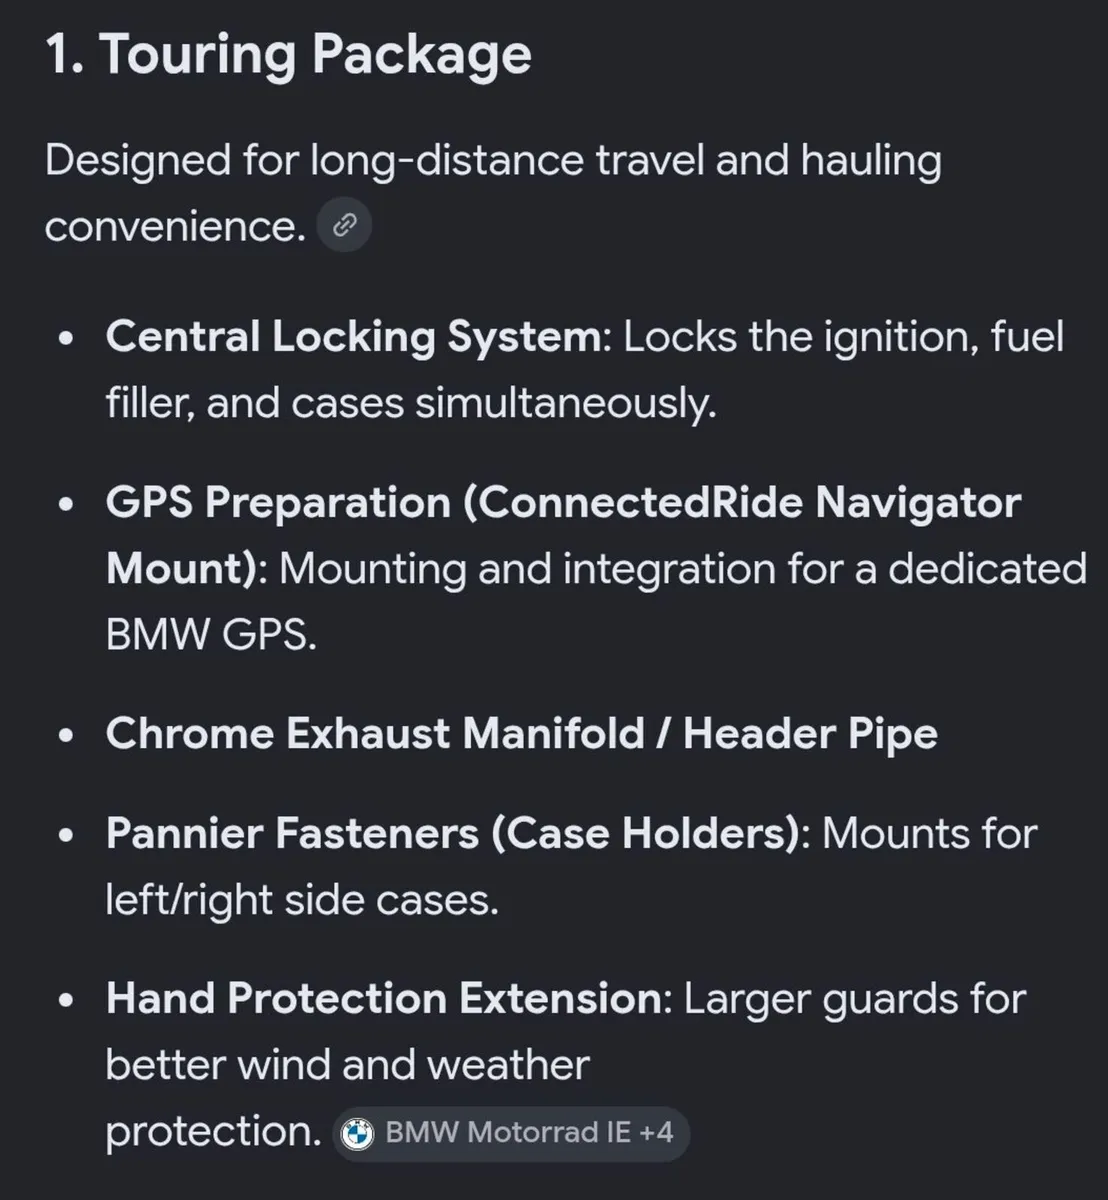Click bullet point beside Hand Protection Extension
The height and width of the screenshot is (1200, 1108).
point(66,1000)
